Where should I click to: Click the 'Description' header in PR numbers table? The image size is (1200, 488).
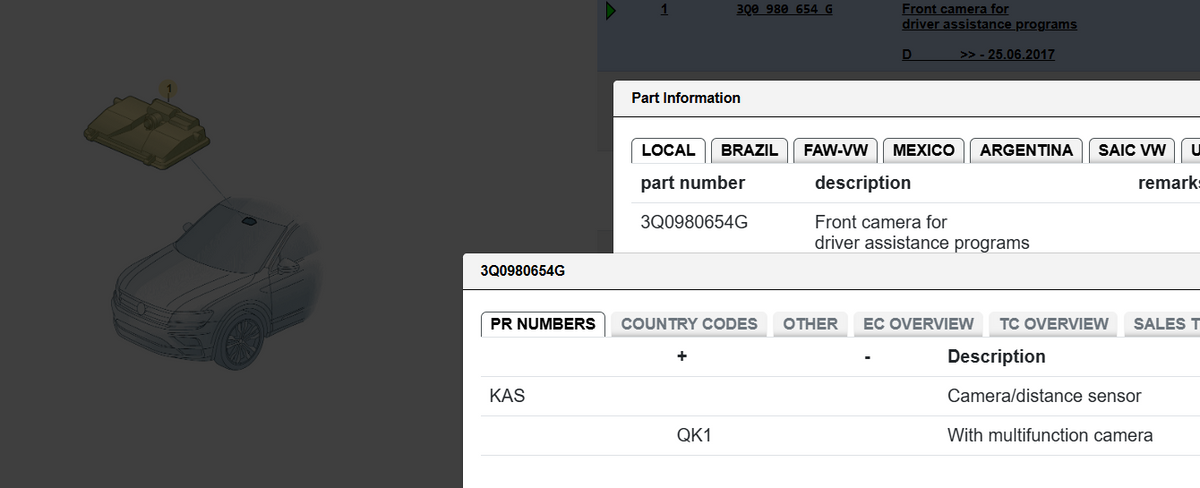[x=996, y=357]
